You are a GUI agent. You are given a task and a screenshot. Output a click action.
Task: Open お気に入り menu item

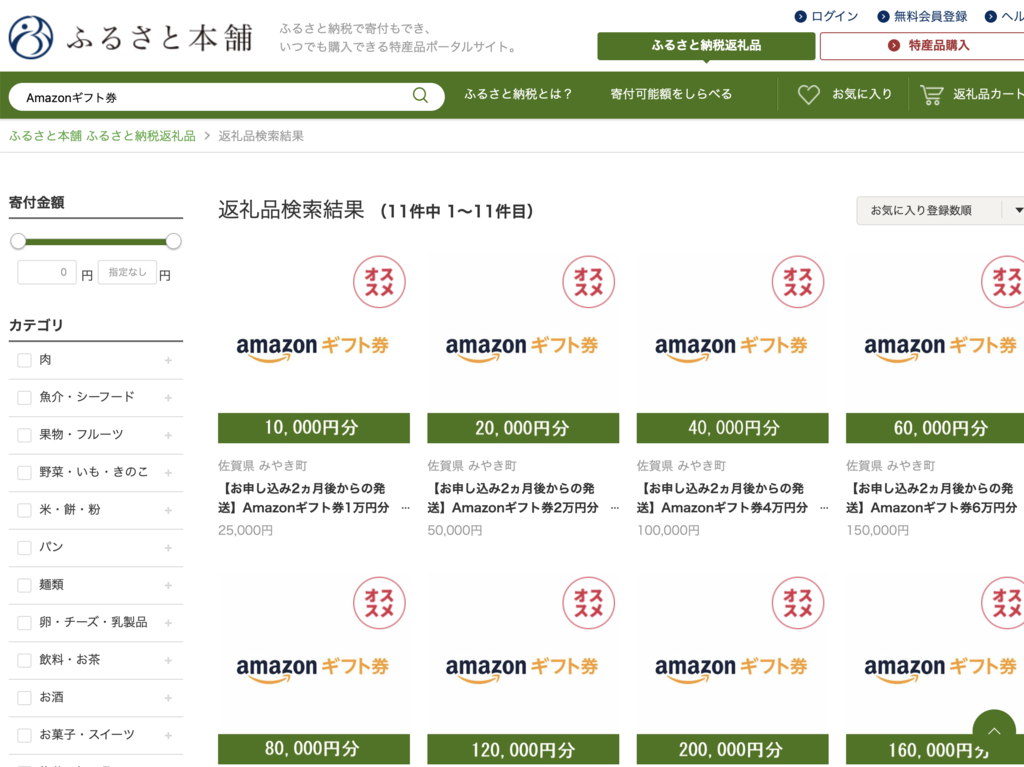point(845,95)
